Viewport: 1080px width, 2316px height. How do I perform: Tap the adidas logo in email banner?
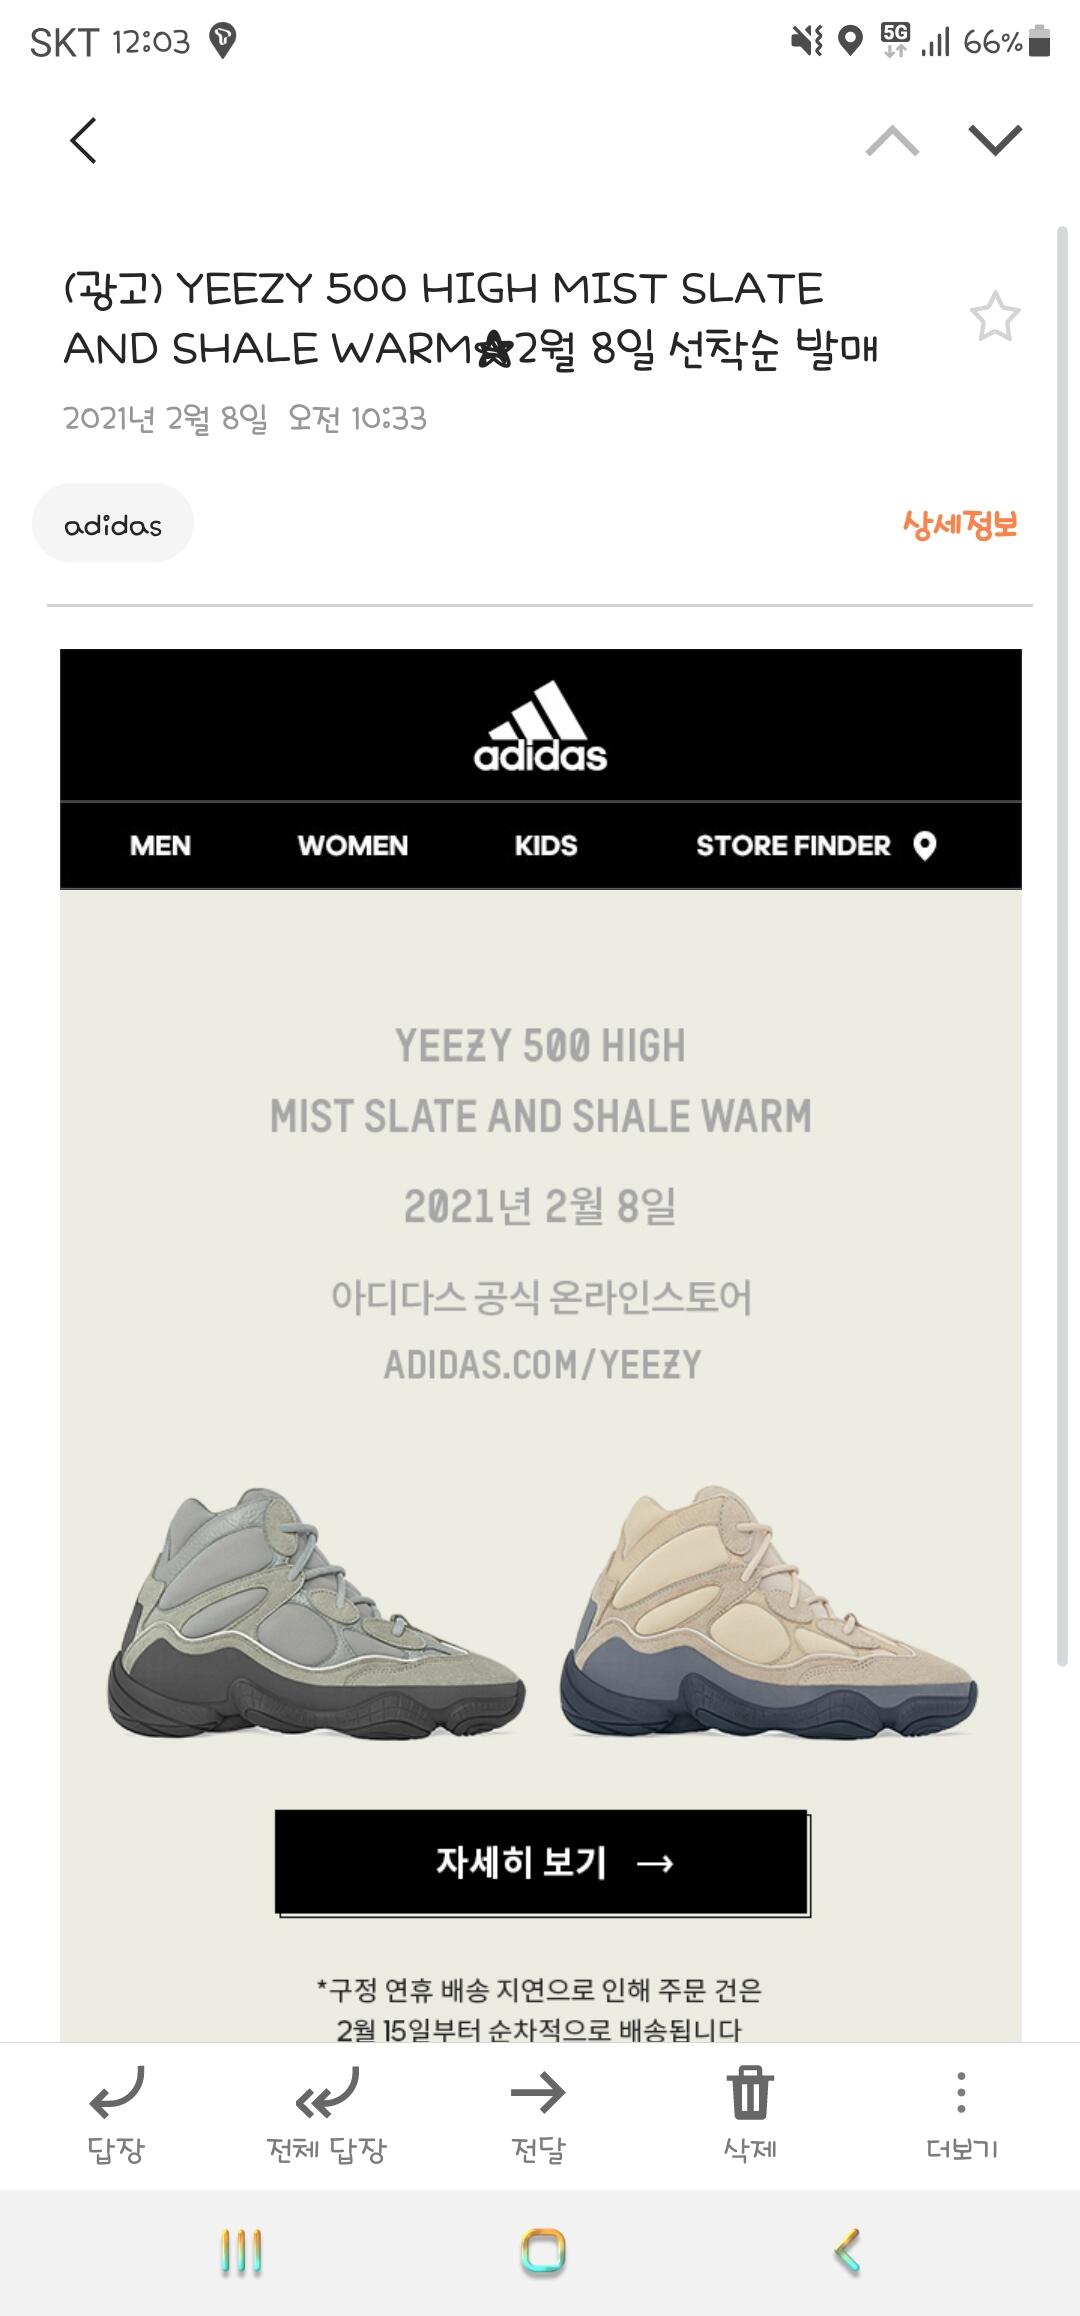coord(541,727)
